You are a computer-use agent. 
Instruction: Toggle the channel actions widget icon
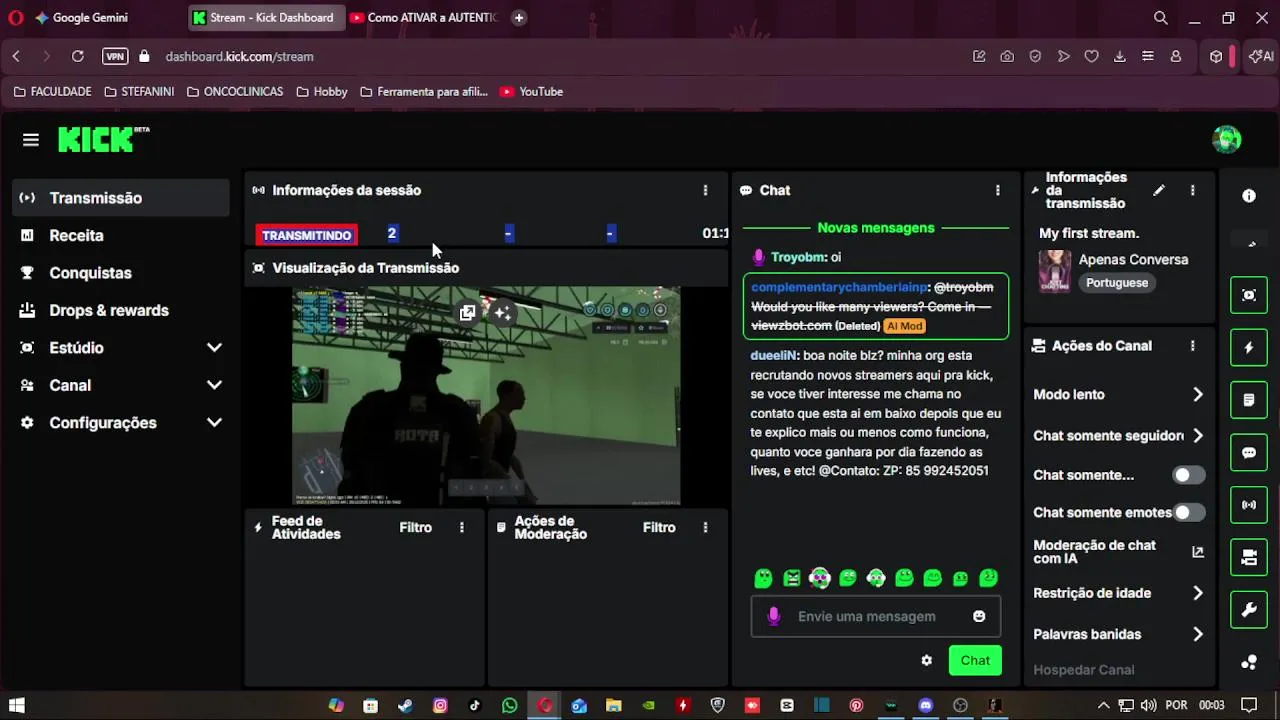coord(1249,558)
